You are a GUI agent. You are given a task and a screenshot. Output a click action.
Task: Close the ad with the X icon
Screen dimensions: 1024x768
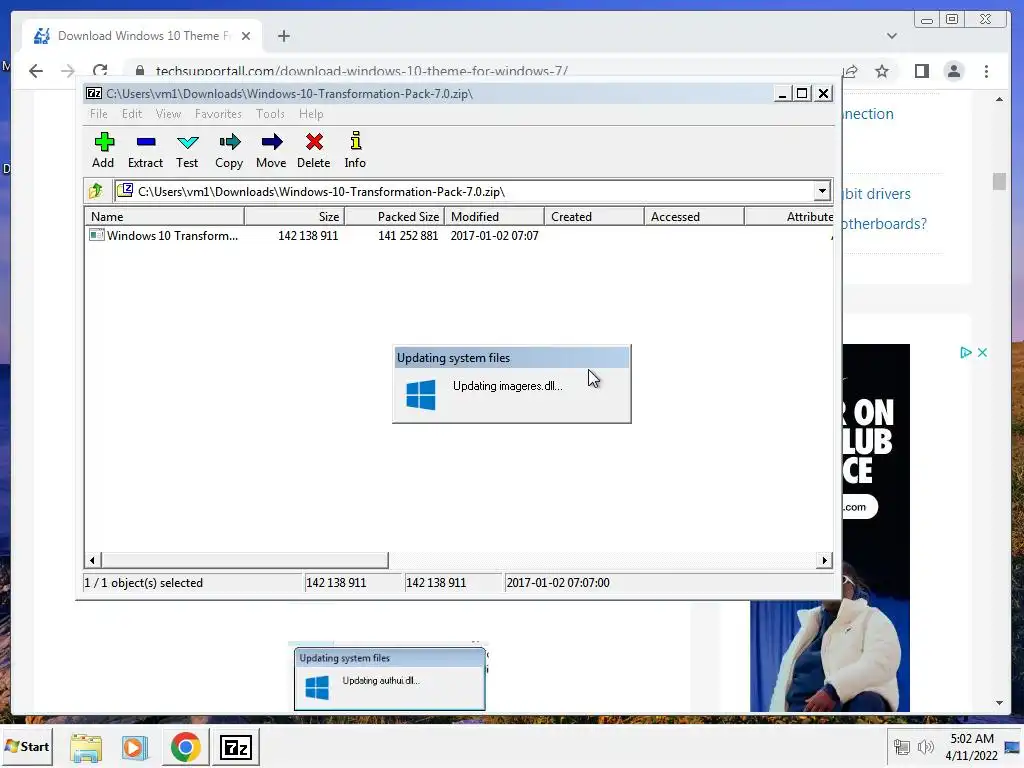(x=982, y=353)
